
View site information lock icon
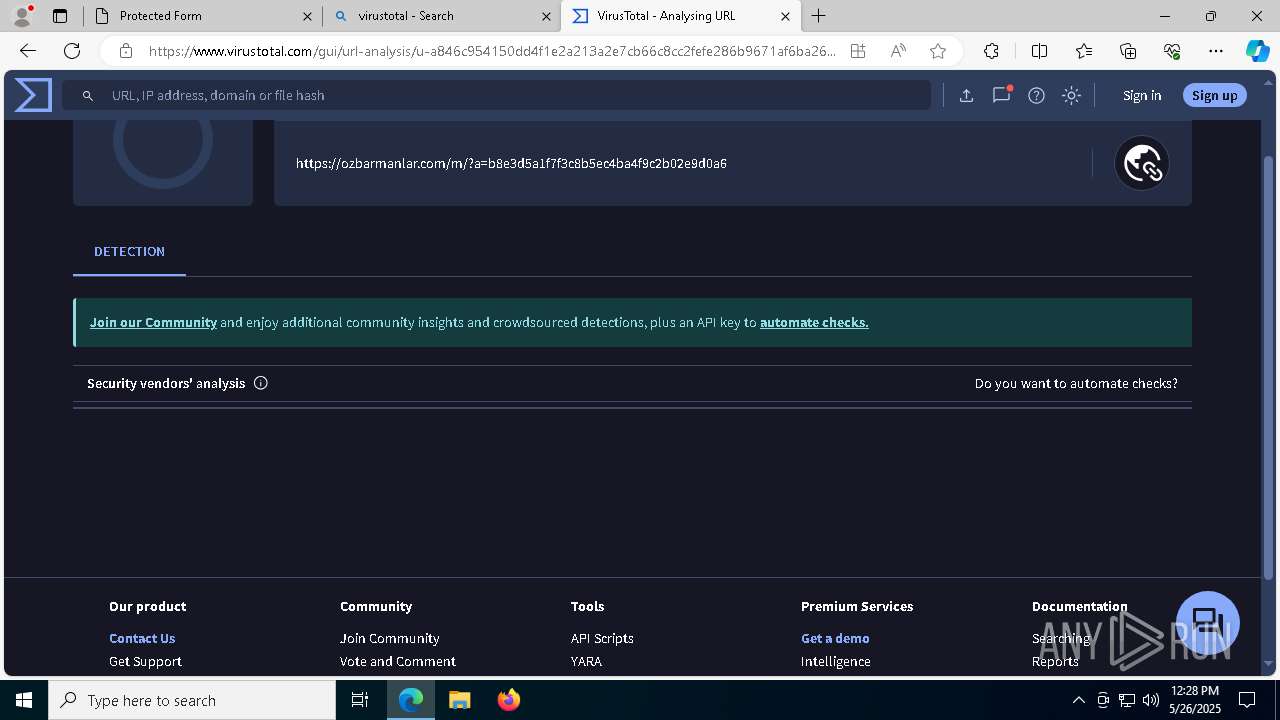[125, 51]
